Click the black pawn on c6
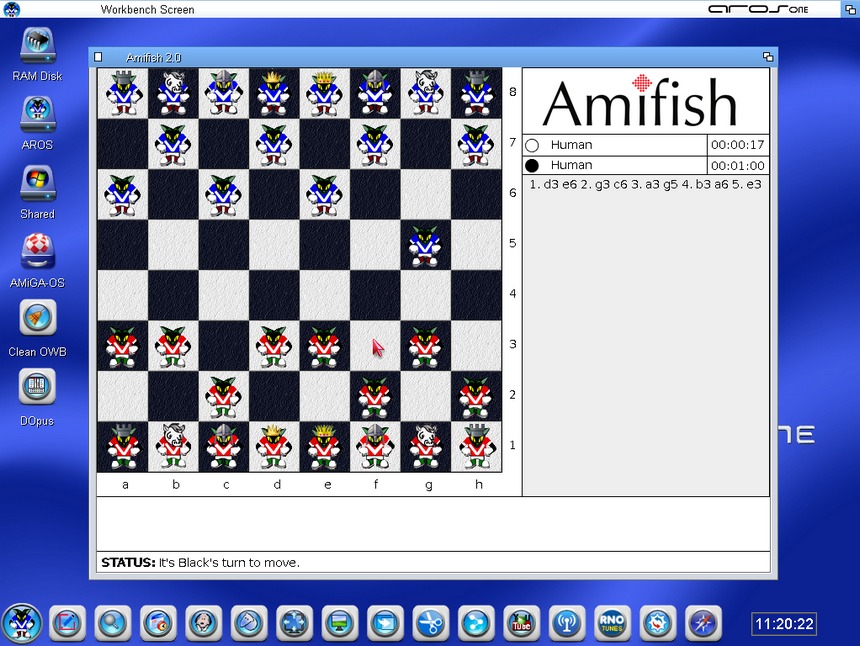This screenshot has height=646, width=860. 224,195
